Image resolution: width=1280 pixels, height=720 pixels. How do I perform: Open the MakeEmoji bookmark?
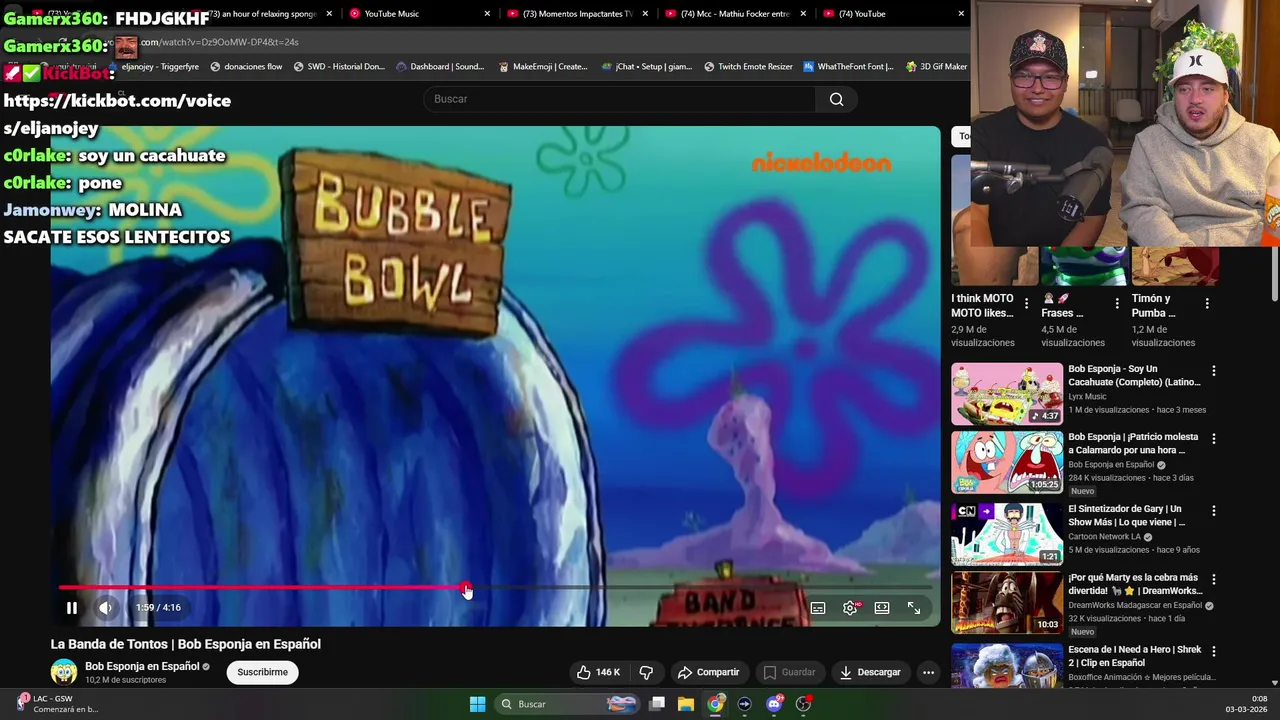point(543,67)
